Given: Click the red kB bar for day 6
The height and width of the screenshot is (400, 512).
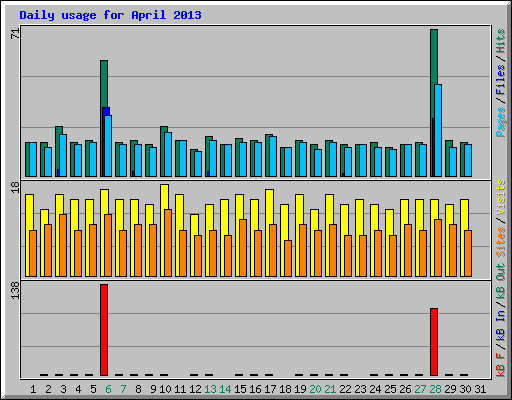Looking at the screenshot, I should pos(104,330).
